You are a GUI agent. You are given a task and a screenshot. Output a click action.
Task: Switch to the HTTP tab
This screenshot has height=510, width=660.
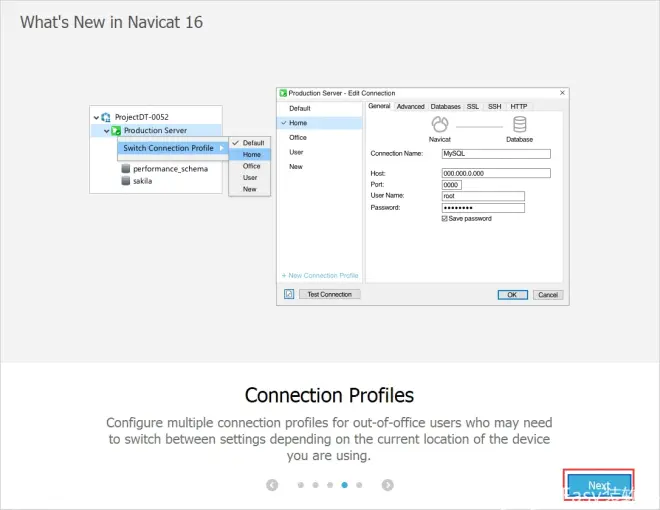pyautogui.click(x=519, y=106)
